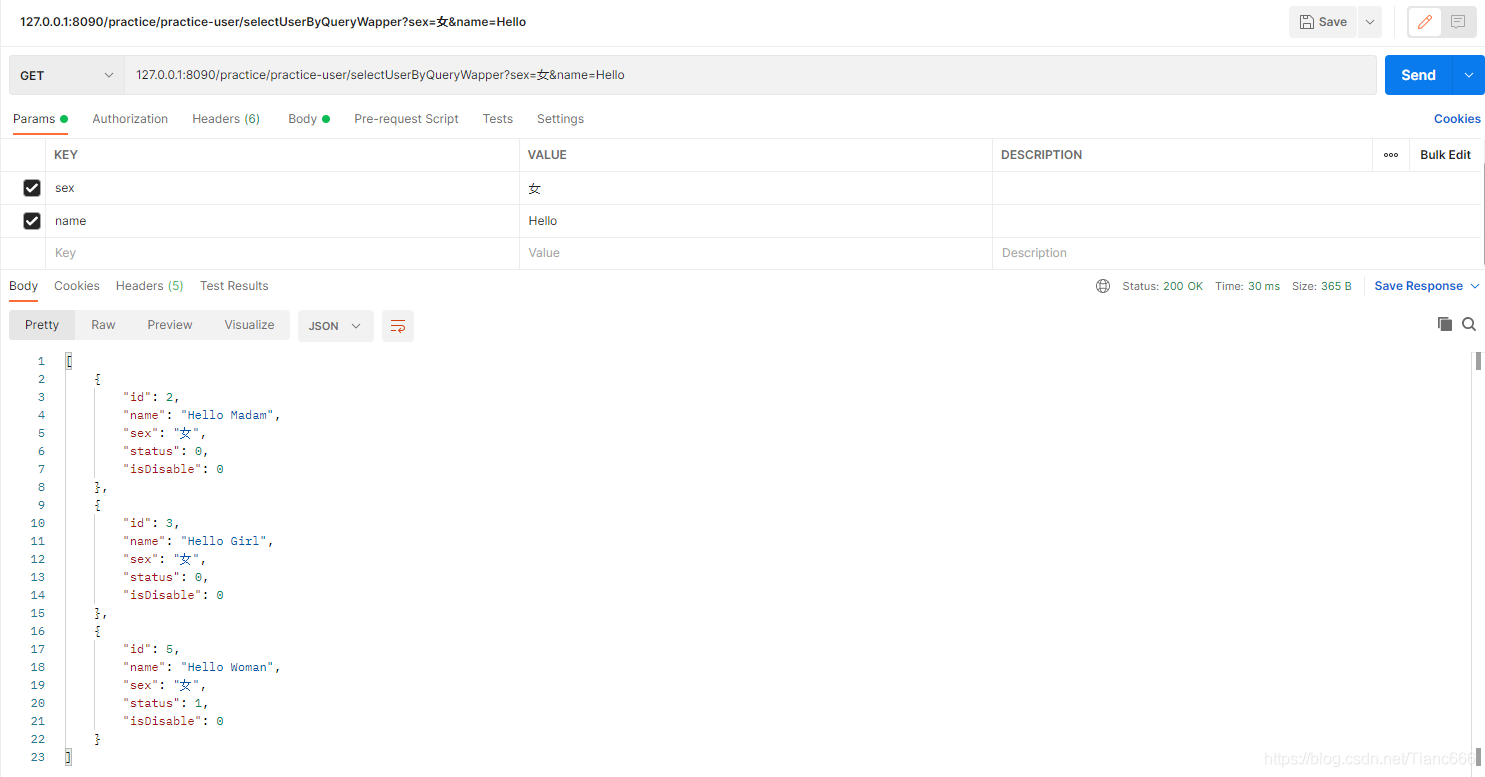
Task: Select the Pretty view mode
Action: point(42,325)
